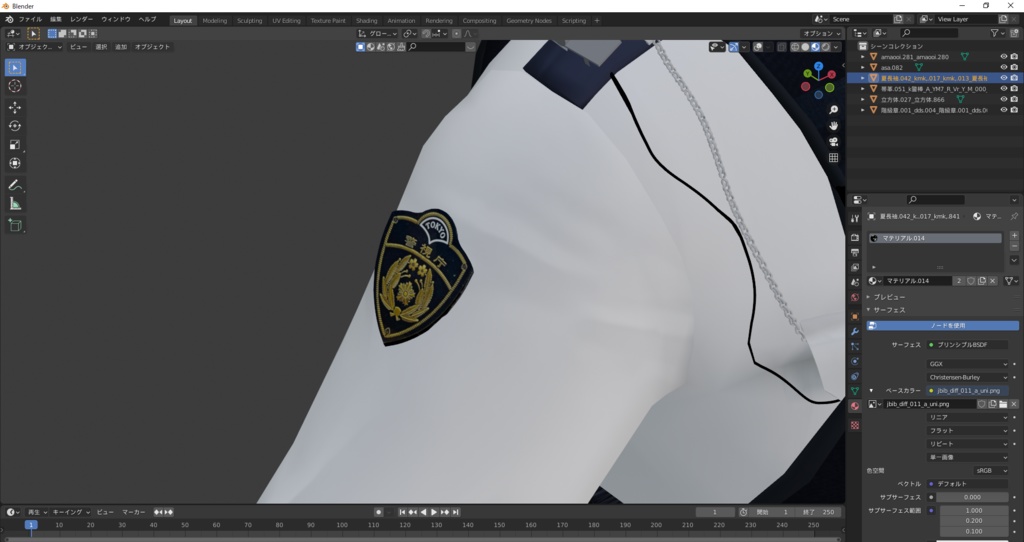
Task: Open the Render properties tab
Action: [x=855, y=237]
